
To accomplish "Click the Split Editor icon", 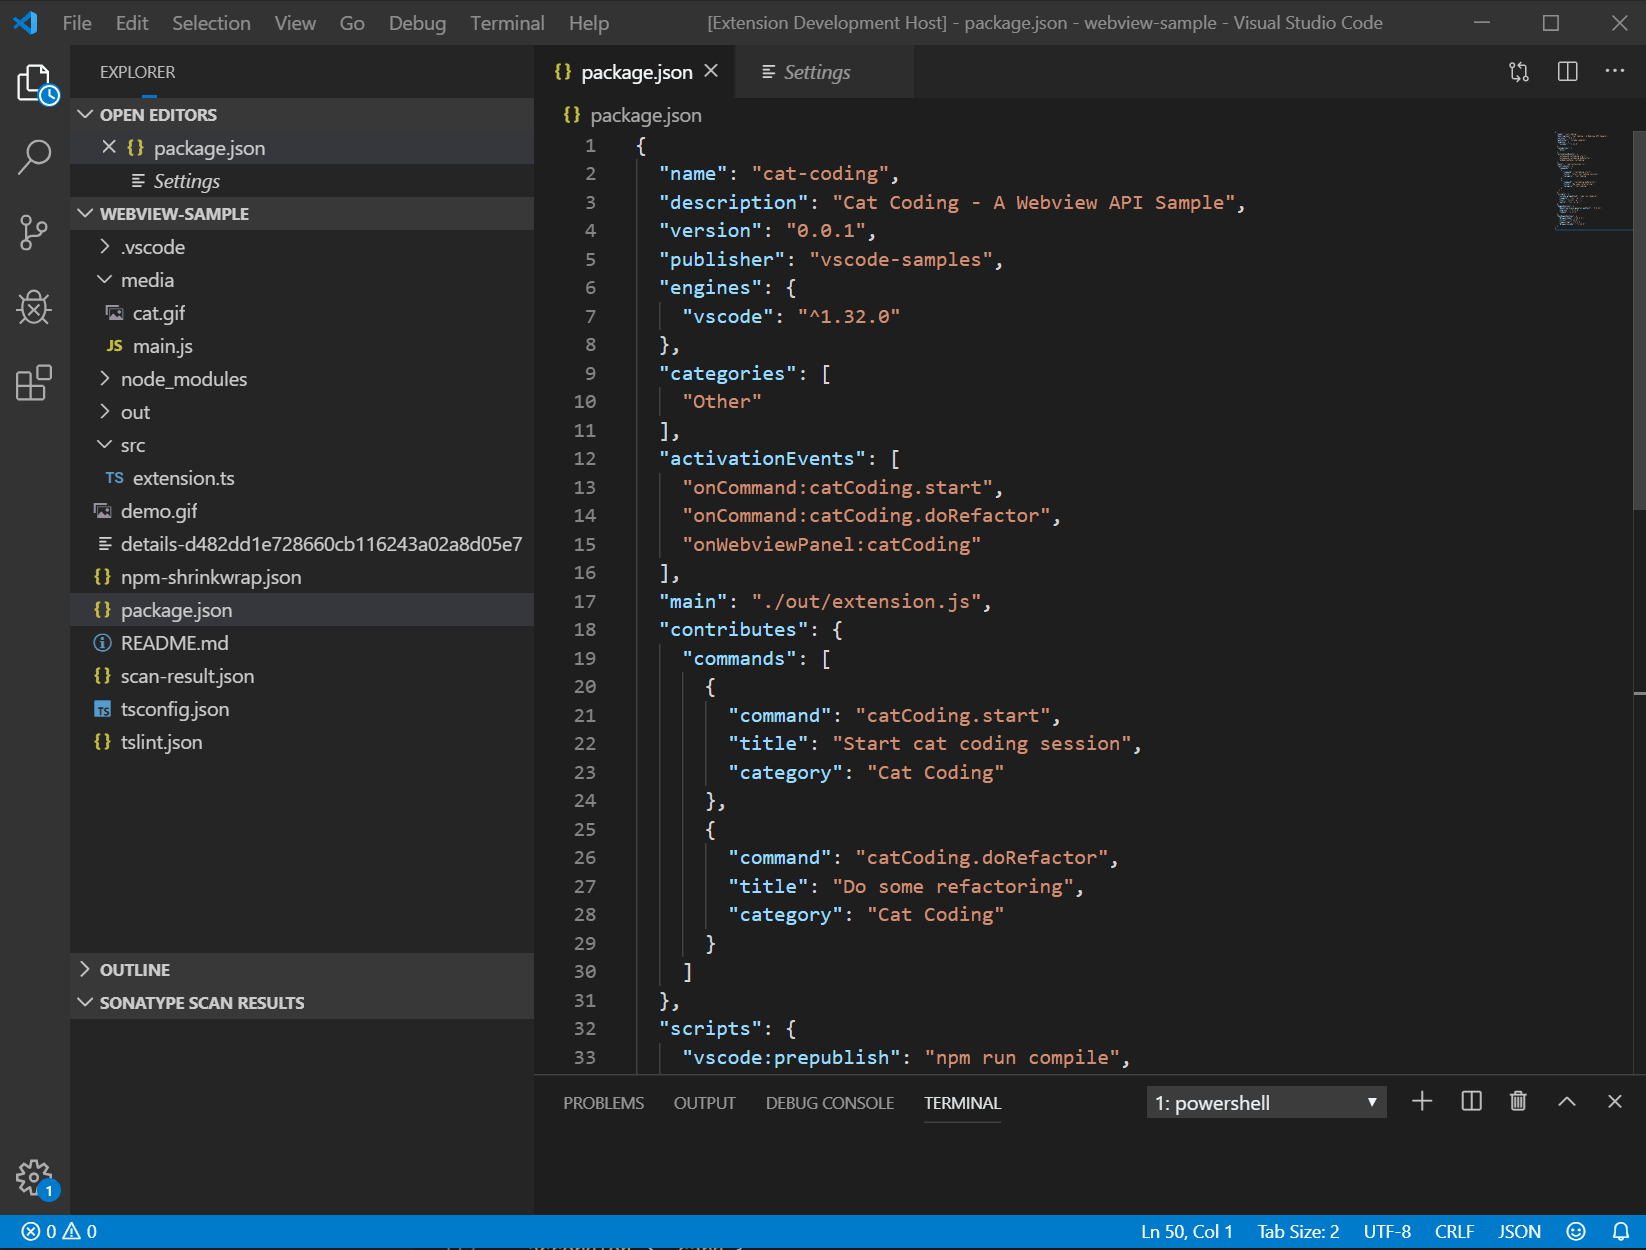I will point(1567,72).
